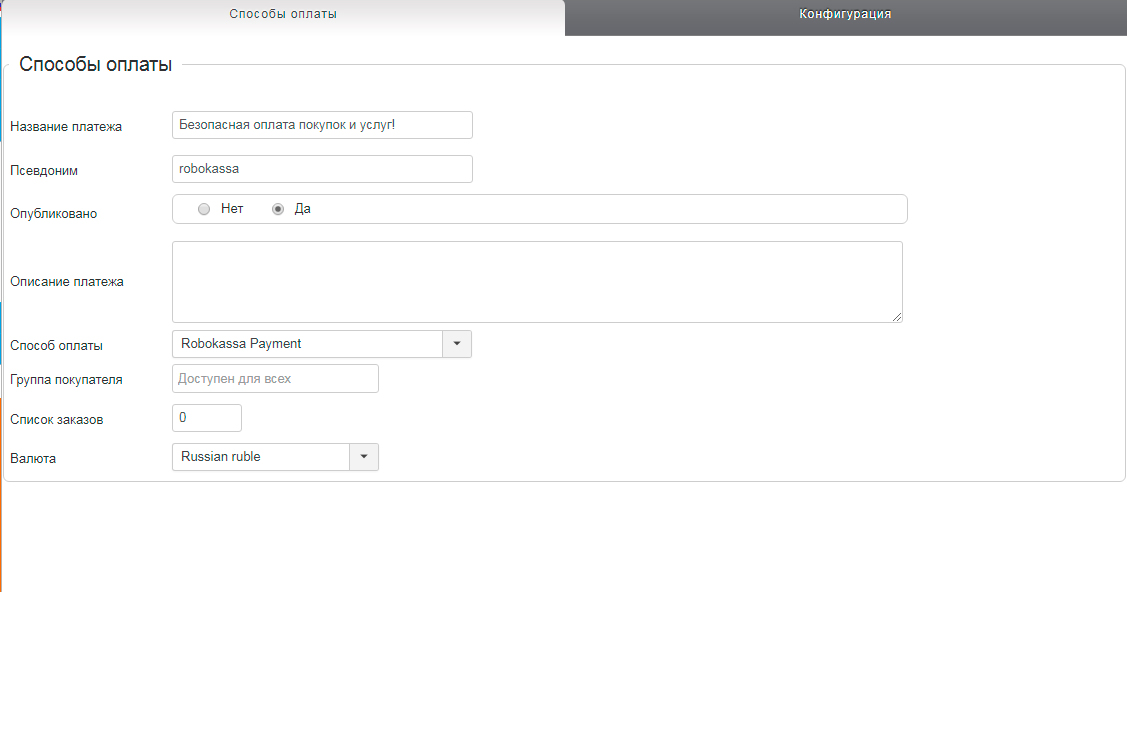Viewport: 1129px width, 744px height.
Task: Select the Да radio button
Action: point(279,209)
